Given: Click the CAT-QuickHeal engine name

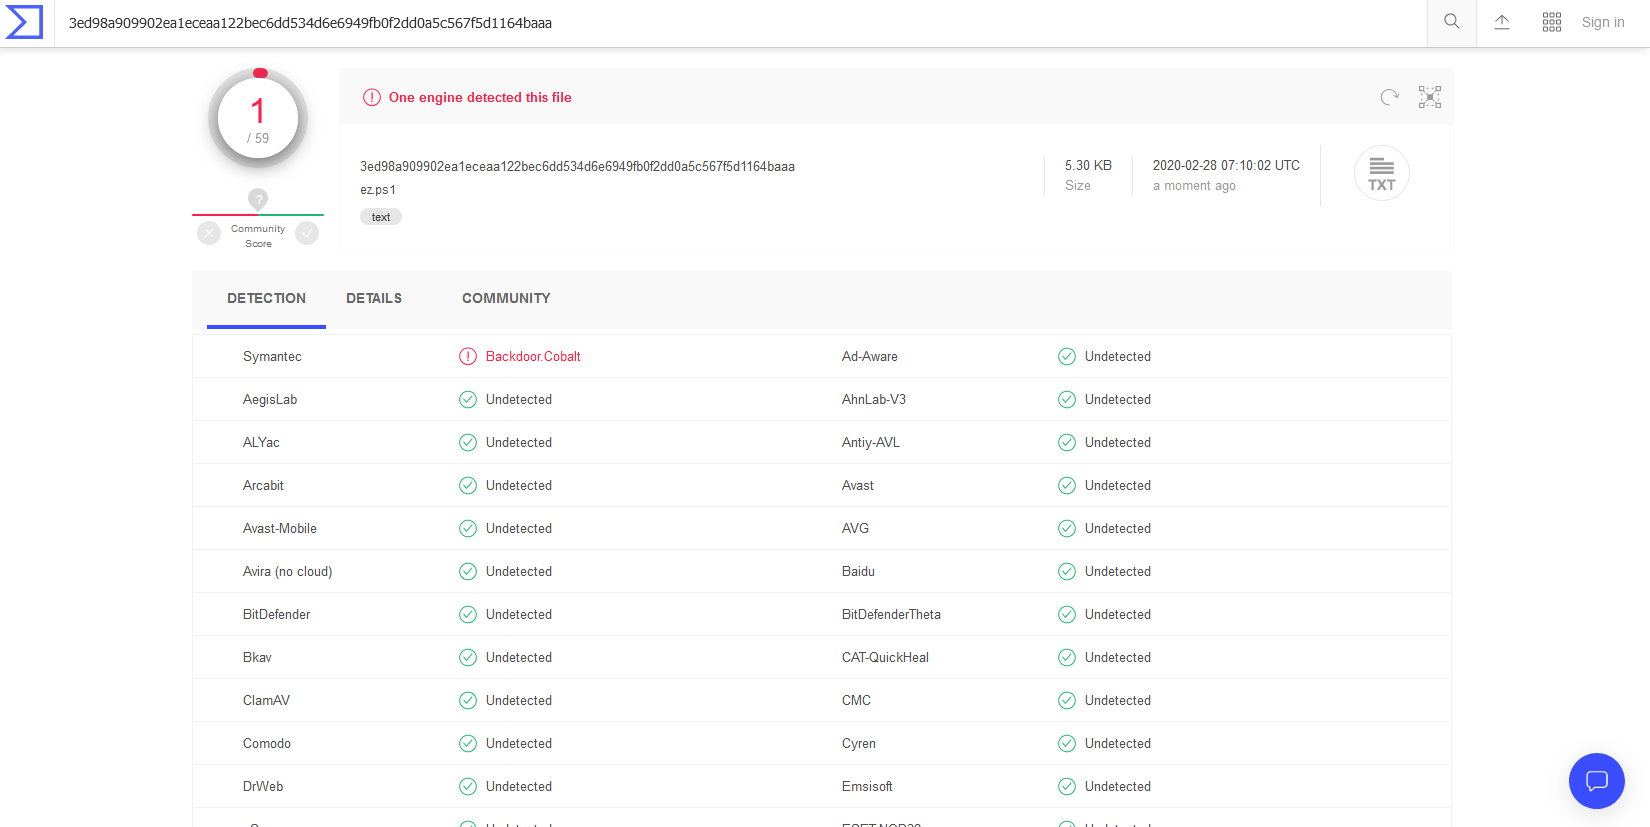Looking at the screenshot, I should pos(885,657).
